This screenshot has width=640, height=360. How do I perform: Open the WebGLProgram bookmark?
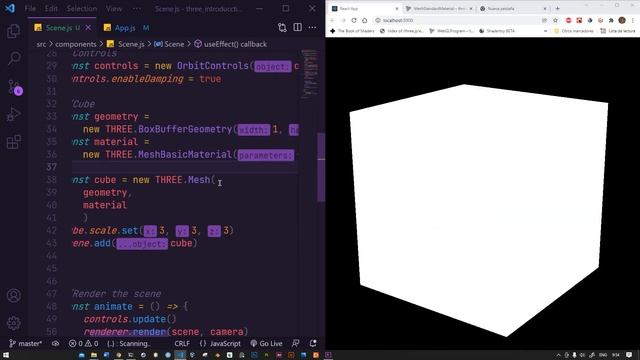[x=451, y=31]
